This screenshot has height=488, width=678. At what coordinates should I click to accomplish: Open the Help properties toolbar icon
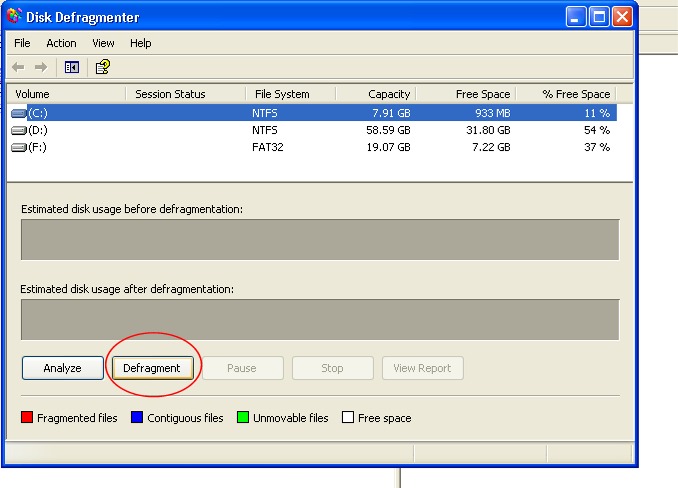pos(103,67)
